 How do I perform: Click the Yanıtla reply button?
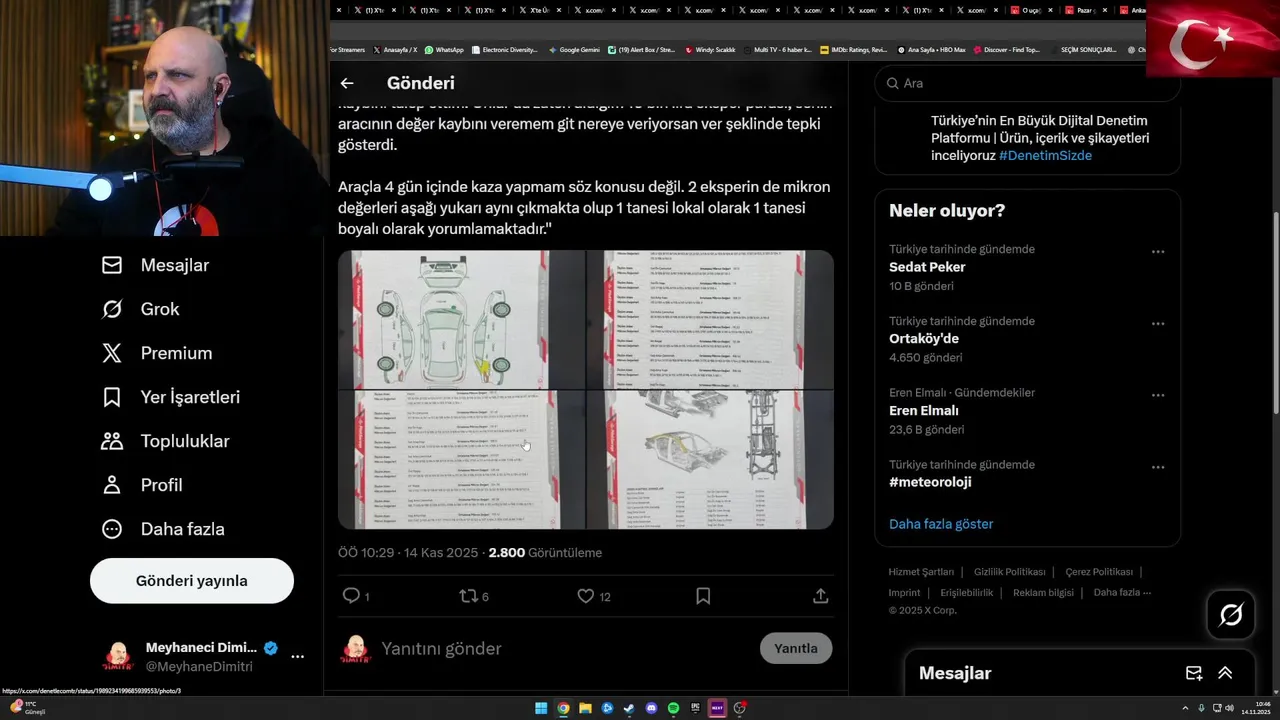(796, 648)
